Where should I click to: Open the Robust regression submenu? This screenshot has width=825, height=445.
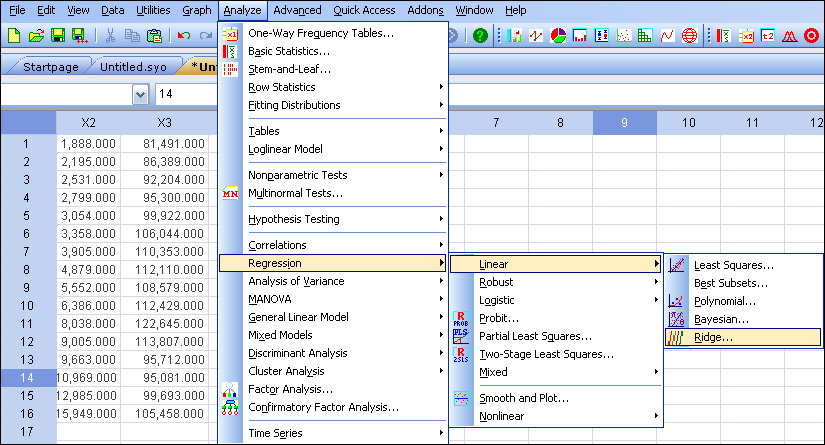[x=556, y=282]
